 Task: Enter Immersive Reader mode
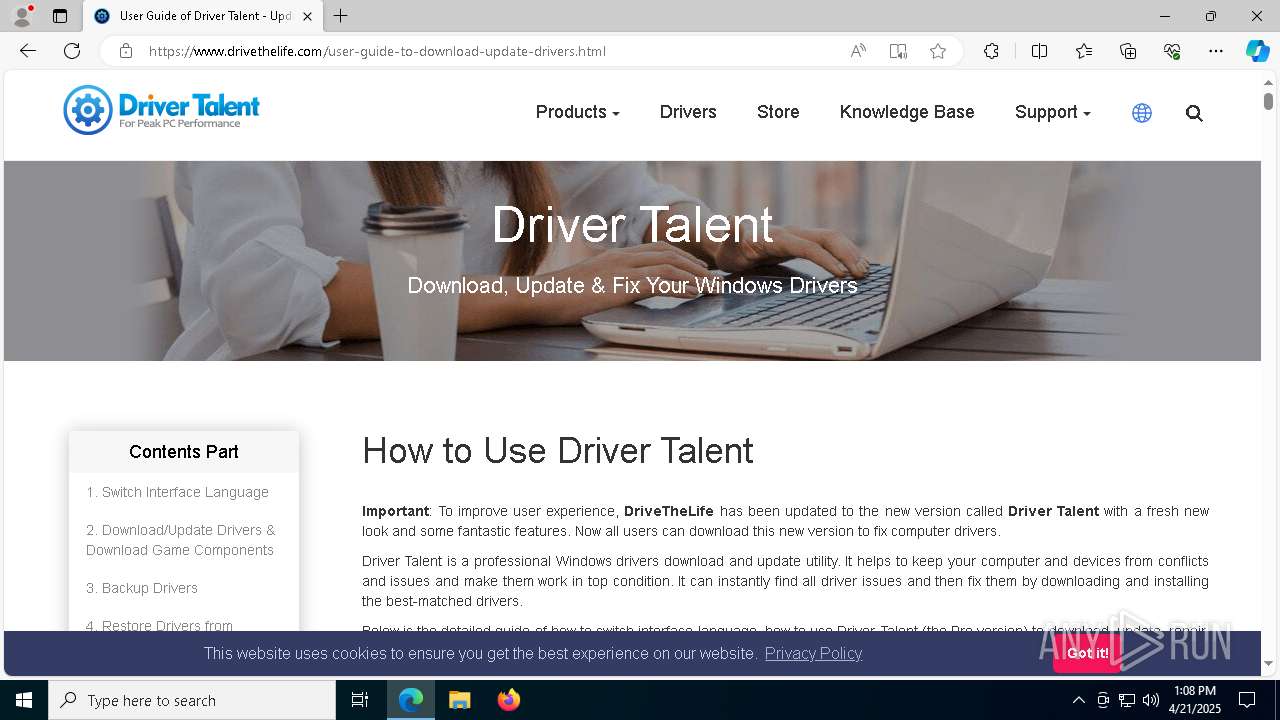pyautogui.click(x=898, y=51)
